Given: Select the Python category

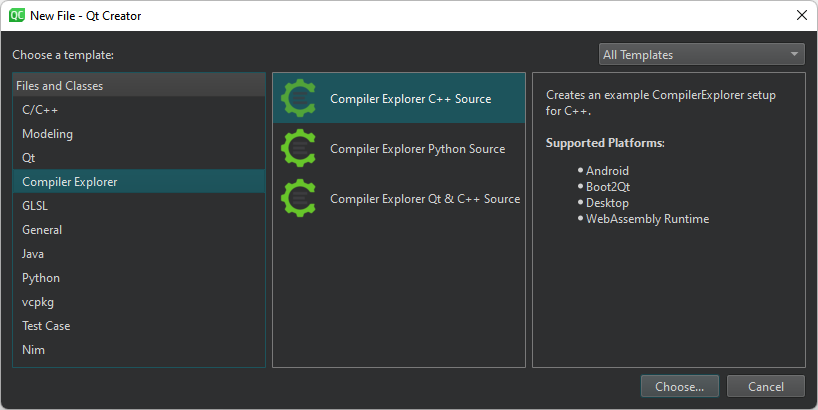Looking at the screenshot, I should pos(41,278).
